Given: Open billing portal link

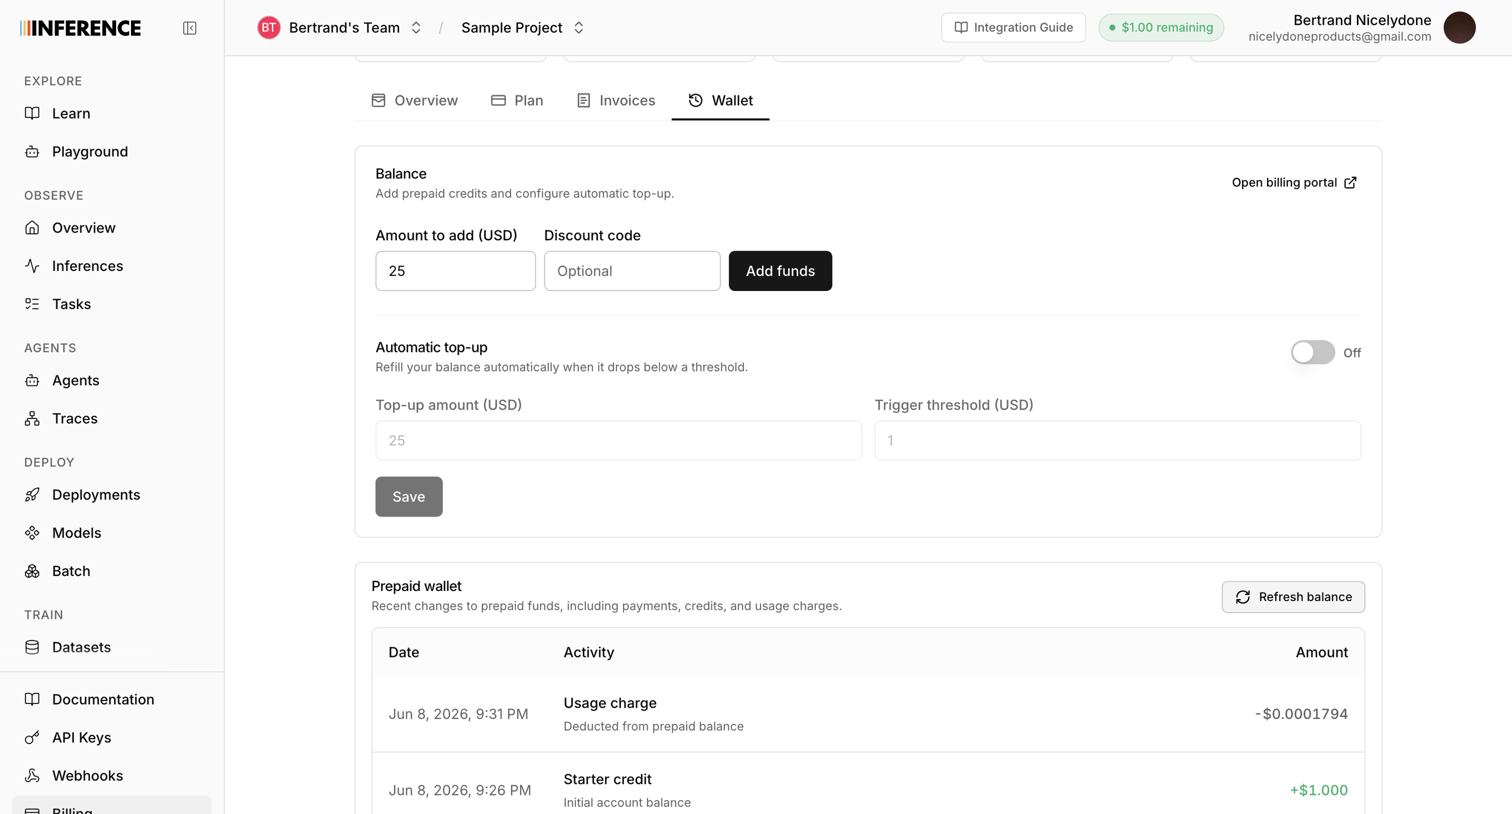Looking at the screenshot, I should pyautogui.click(x=1294, y=182).
